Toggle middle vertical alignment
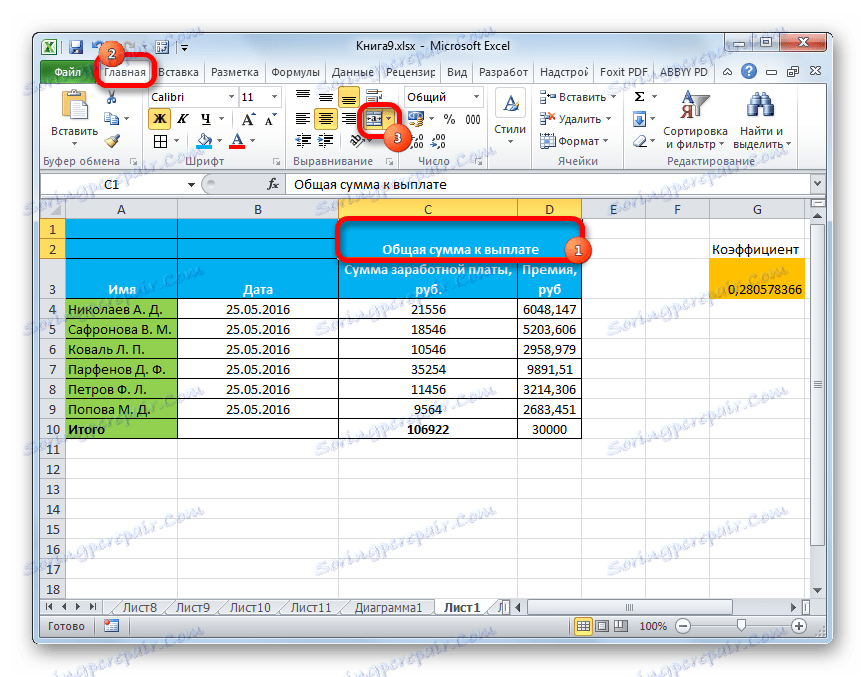 [x=326, y=97]
